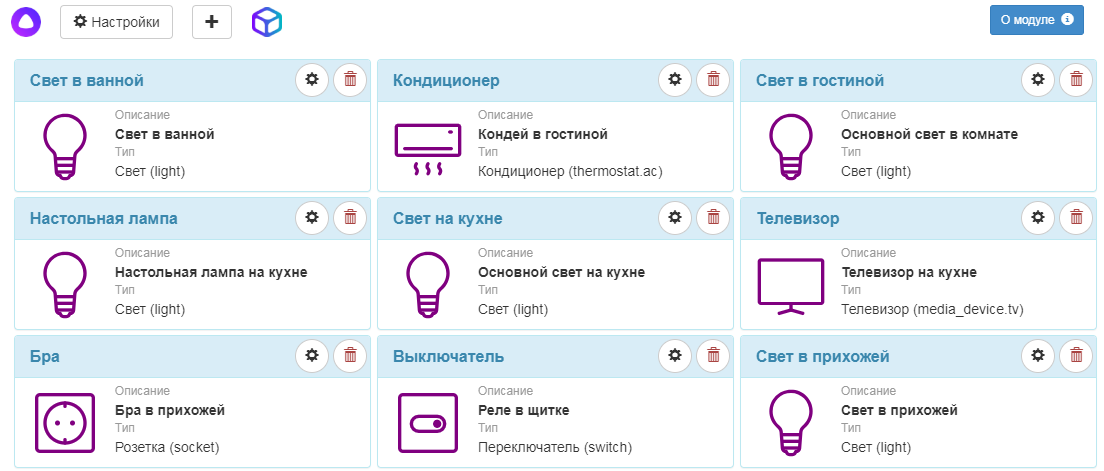Click the air conditioner device icon
Screen dimensions: 1104x471
[428, 149]
